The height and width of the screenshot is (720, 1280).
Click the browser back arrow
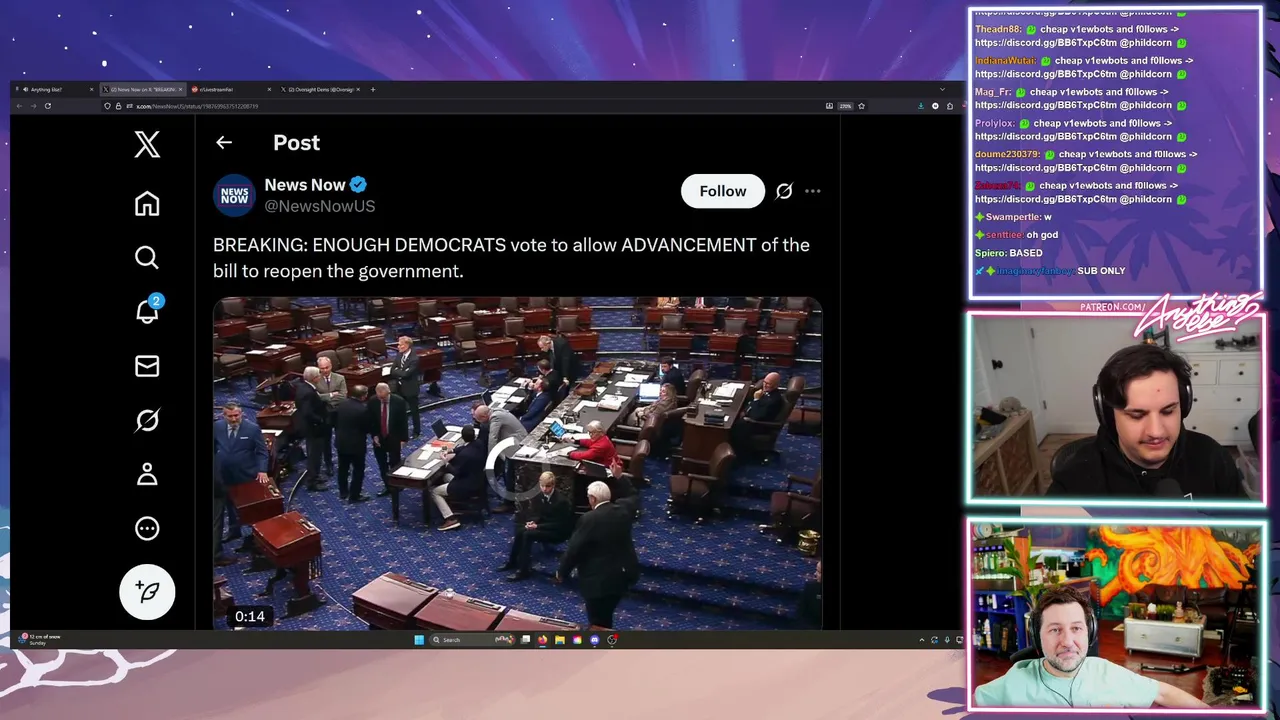click(x=19, y=106)
